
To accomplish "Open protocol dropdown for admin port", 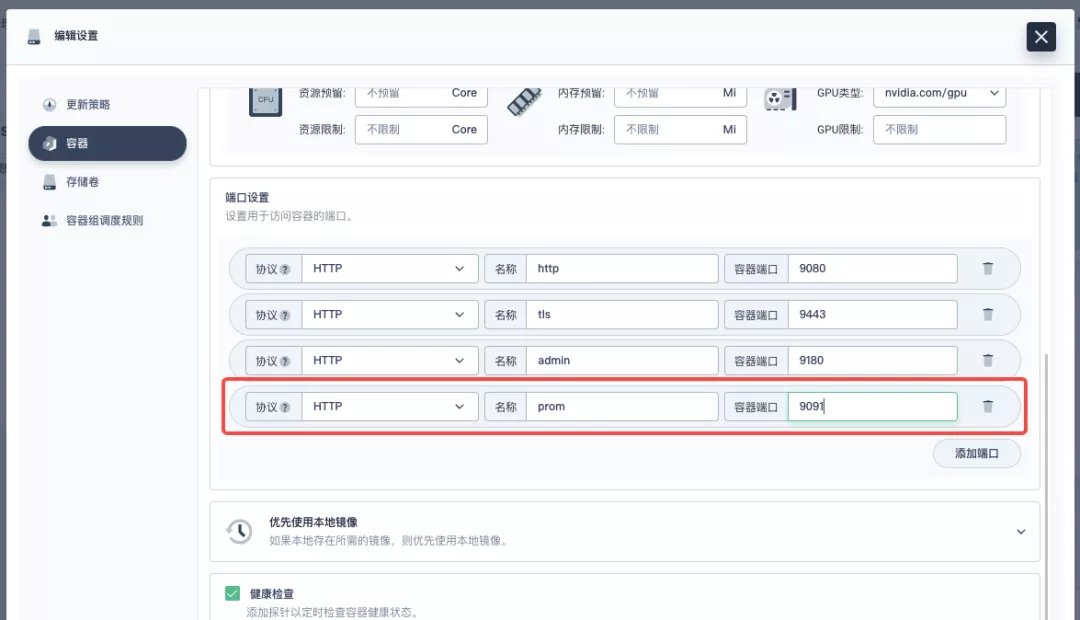I will point(390,360).
